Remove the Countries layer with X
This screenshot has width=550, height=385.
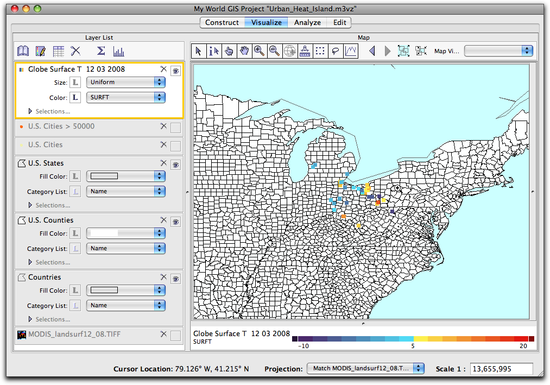(163, 277)
